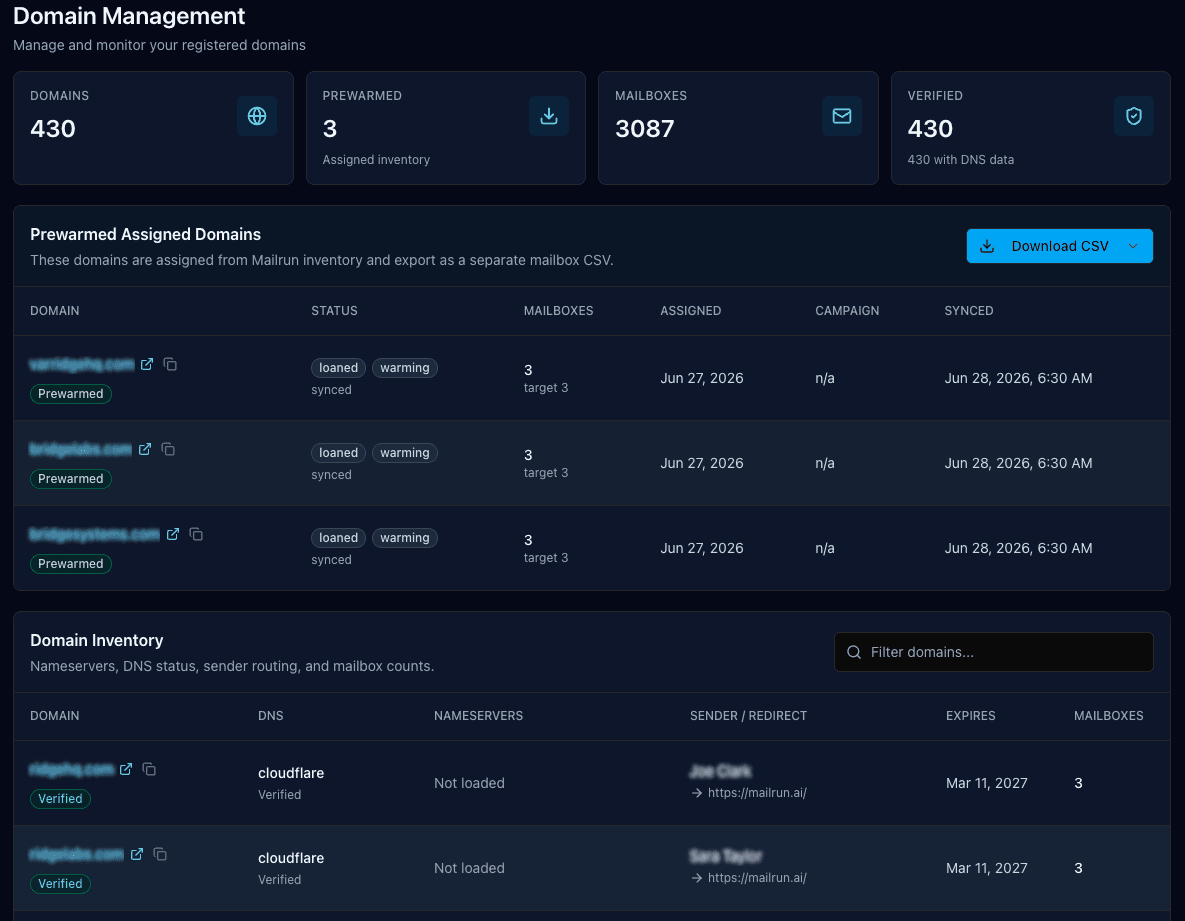This screenshot has width=1185, height=921.
Task: Open external link for third prewarmed domain
Action: pyautogui.click(x=172, y=534)
